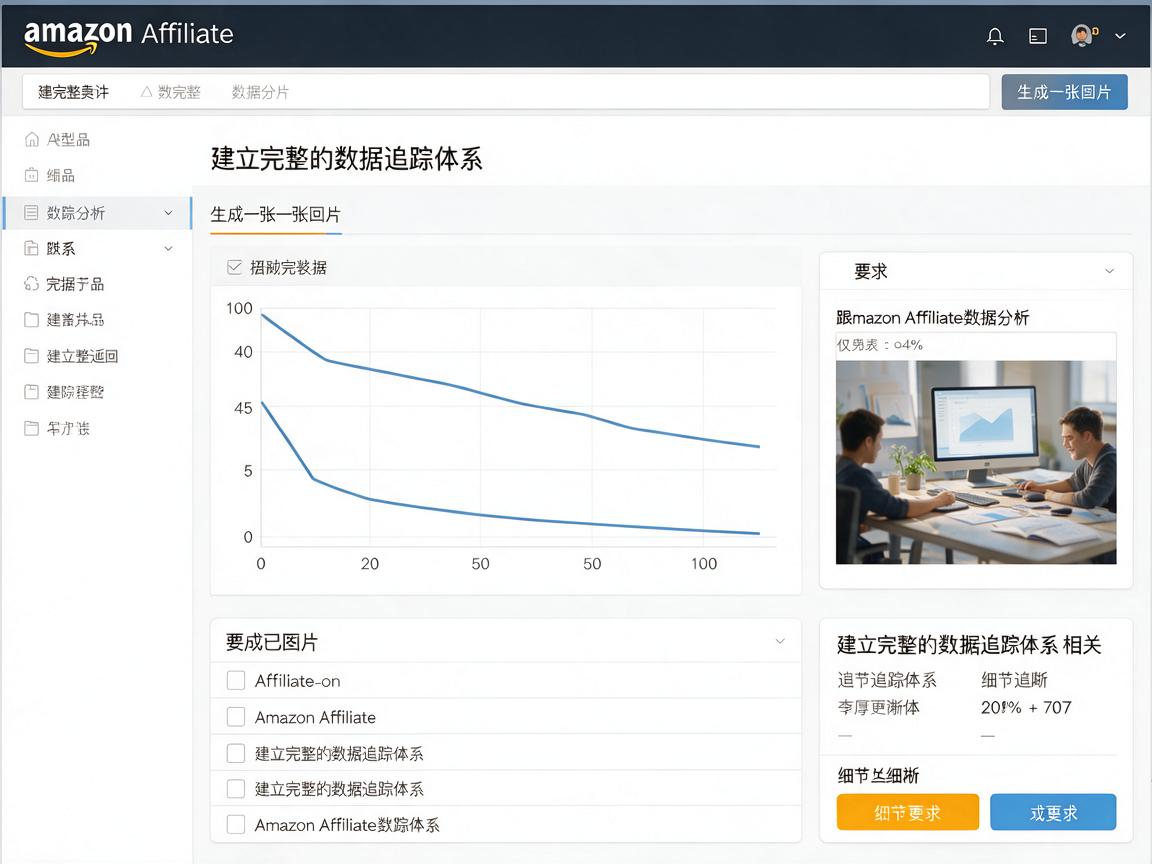Click the 追节追踪体系 label

887,680
